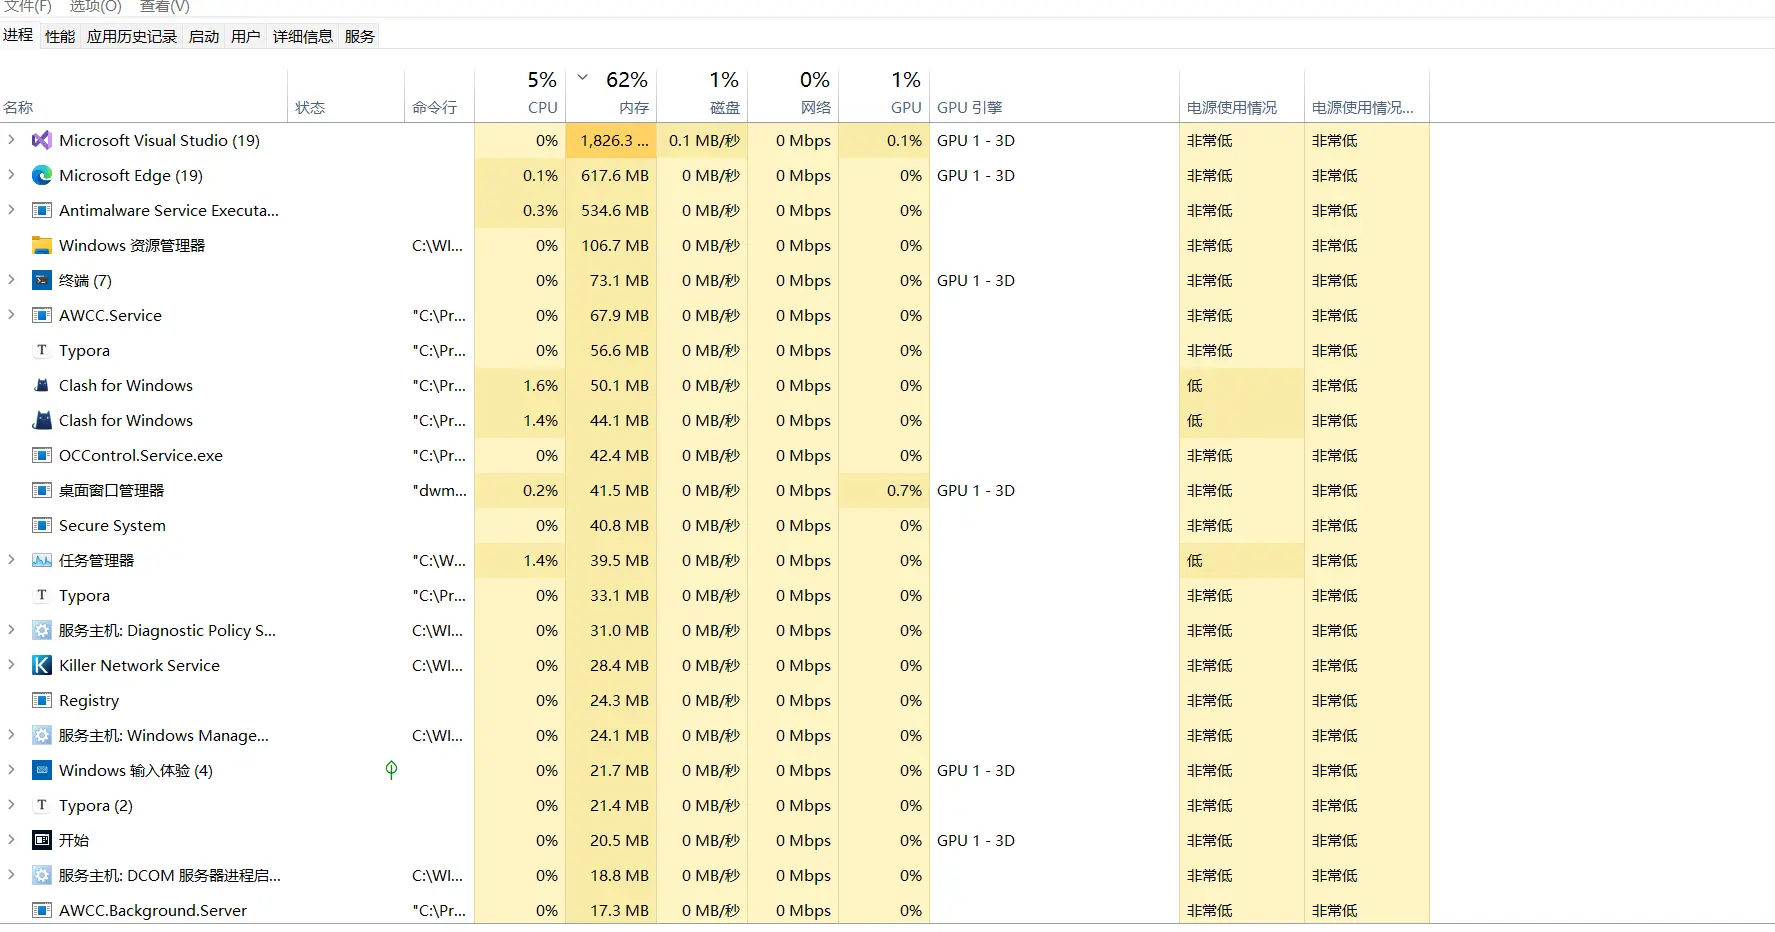
Task: Expand the Typora (2) process group
Action: (11, 805)
